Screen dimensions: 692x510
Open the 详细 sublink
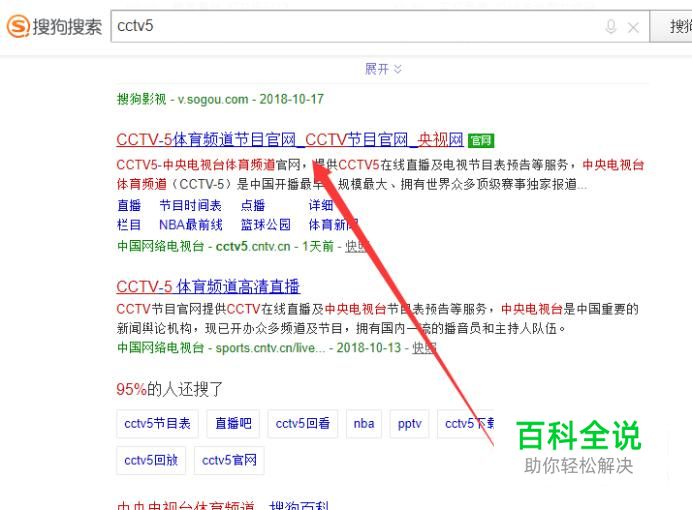coord(321,205)
